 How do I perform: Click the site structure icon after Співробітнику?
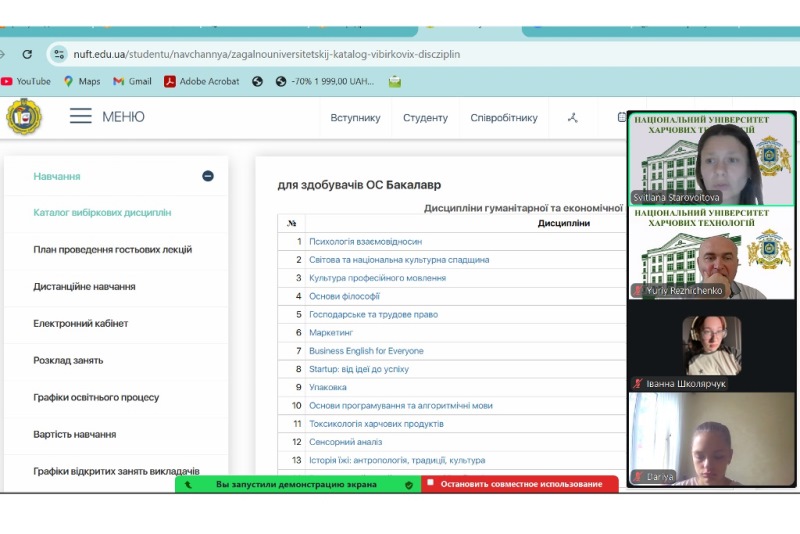[x=573, y=118]
